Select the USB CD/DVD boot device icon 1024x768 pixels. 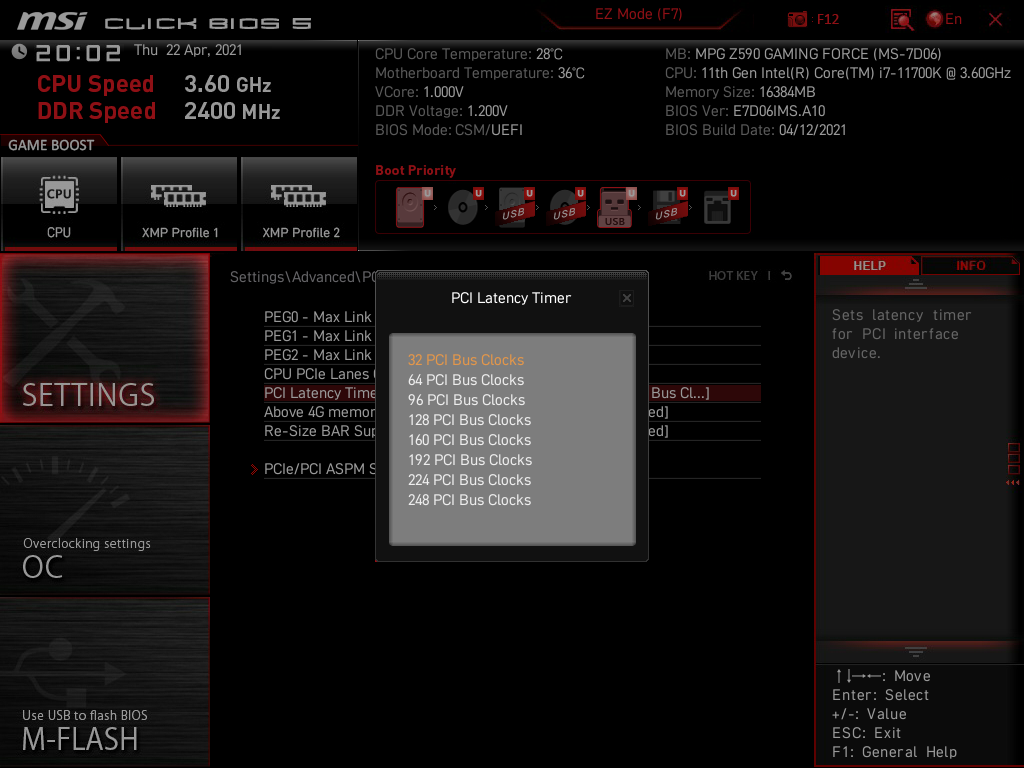(566, 207)
